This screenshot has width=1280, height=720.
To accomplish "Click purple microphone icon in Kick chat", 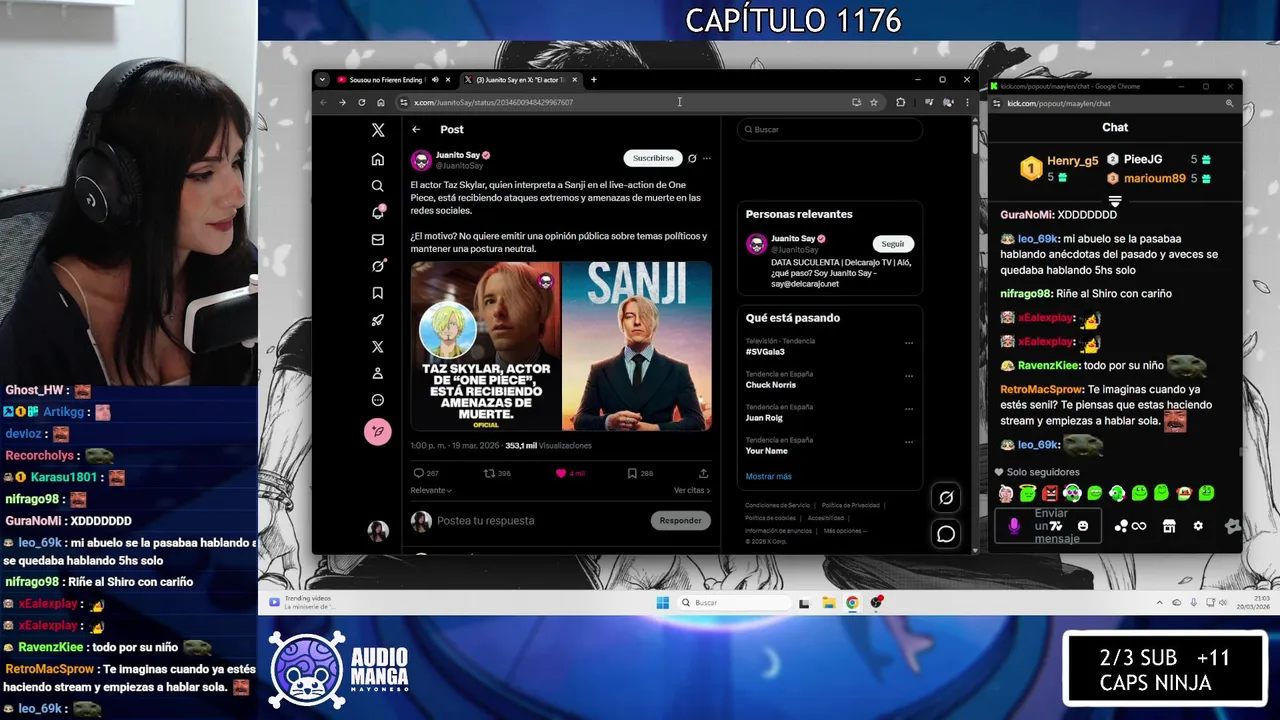I will (1014, 526).
